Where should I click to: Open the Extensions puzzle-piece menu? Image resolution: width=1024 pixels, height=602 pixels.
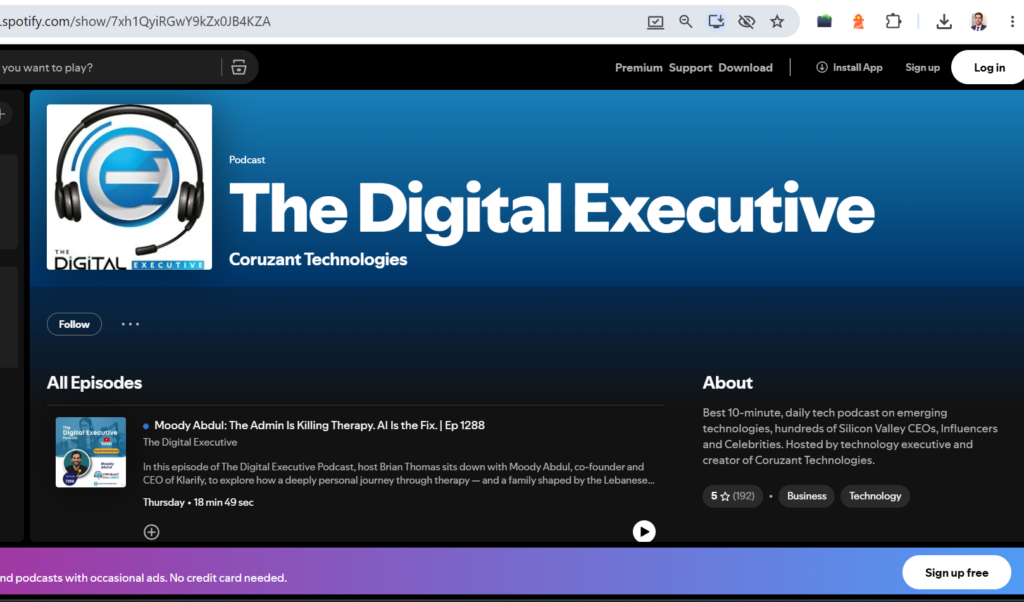pos(893,22)
